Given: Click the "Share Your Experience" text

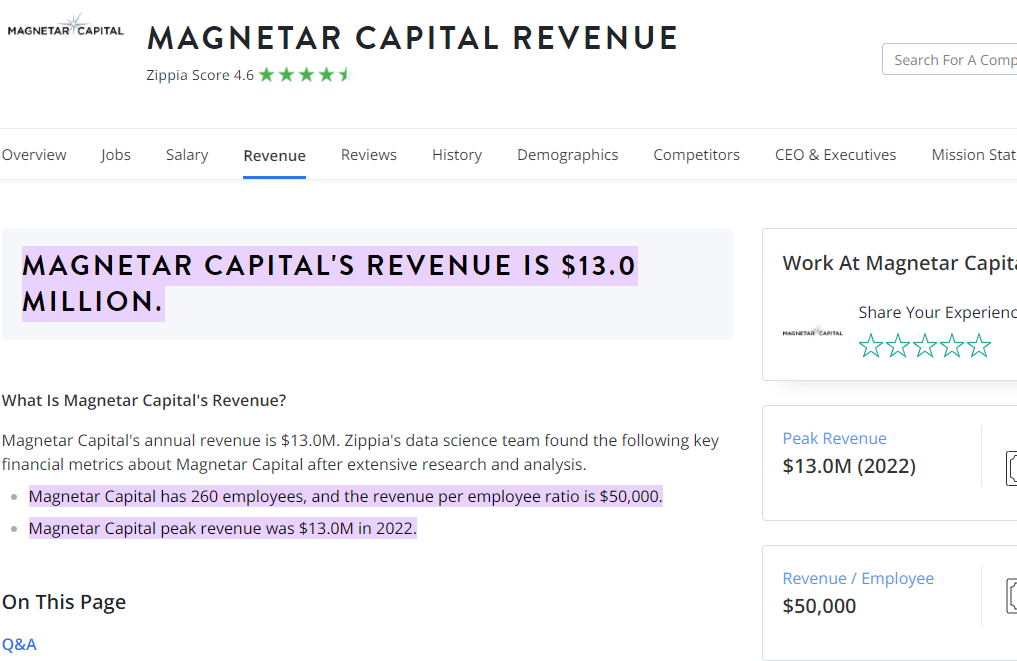Looking at the screenshot, I should pos(937,313).
